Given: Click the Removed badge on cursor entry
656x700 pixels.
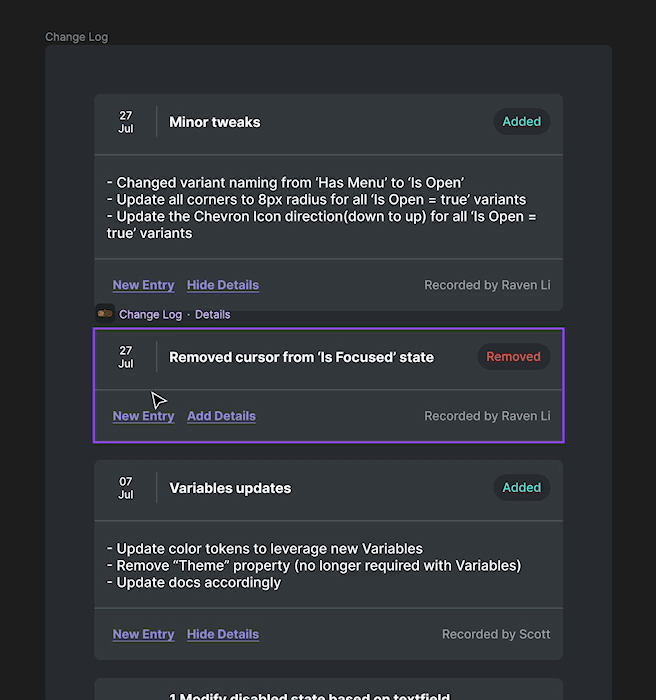Looking at the screenshot, I should [514, 356].
